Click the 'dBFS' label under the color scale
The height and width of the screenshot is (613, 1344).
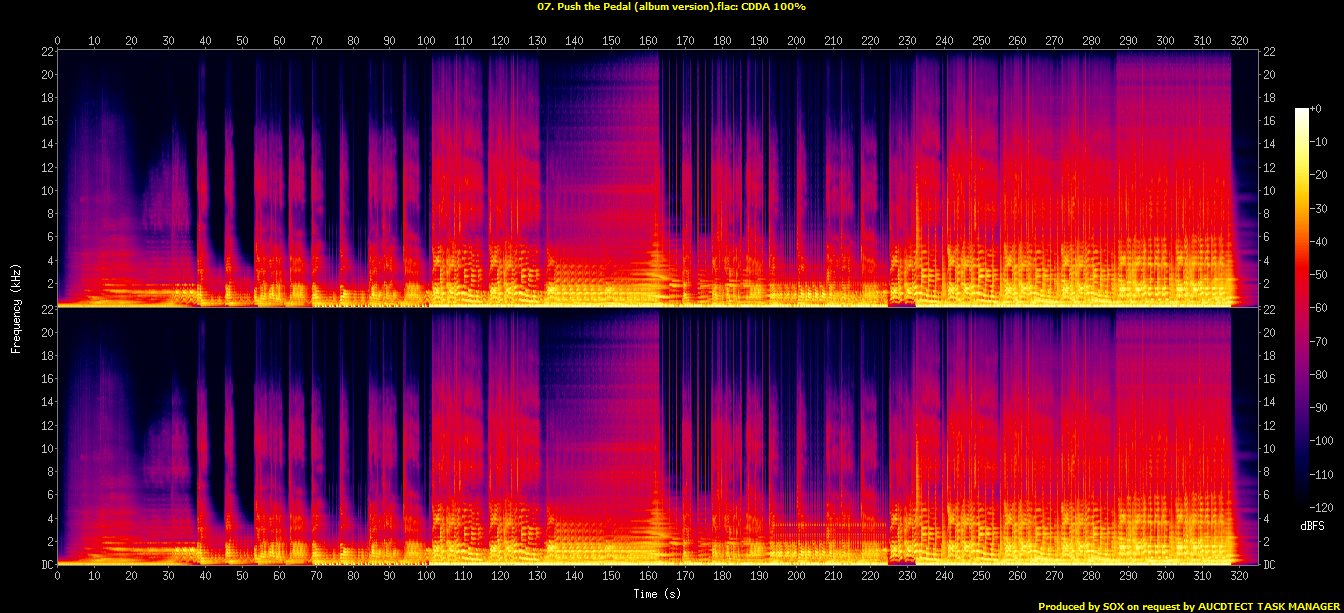[1313, 525]
